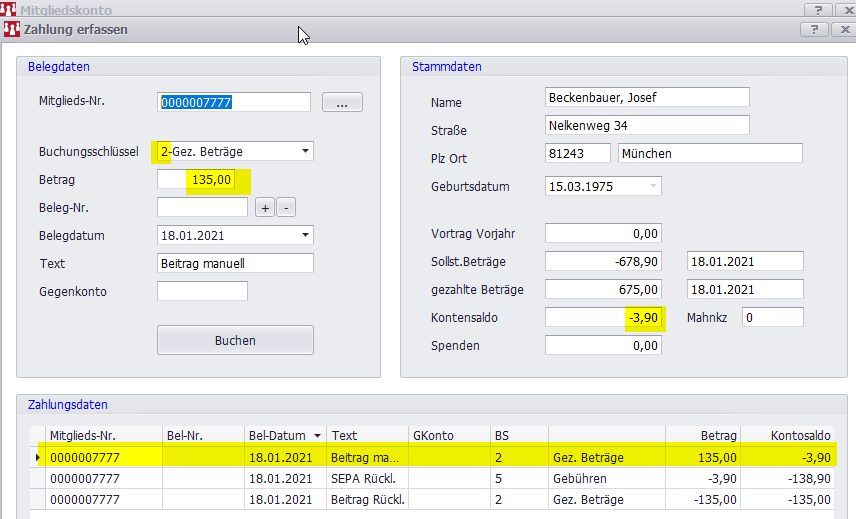Click the Text field containing Beitrag manuell
Viewport: 856px width, 519px height.
pyautogui.click(x=235, y=264)
